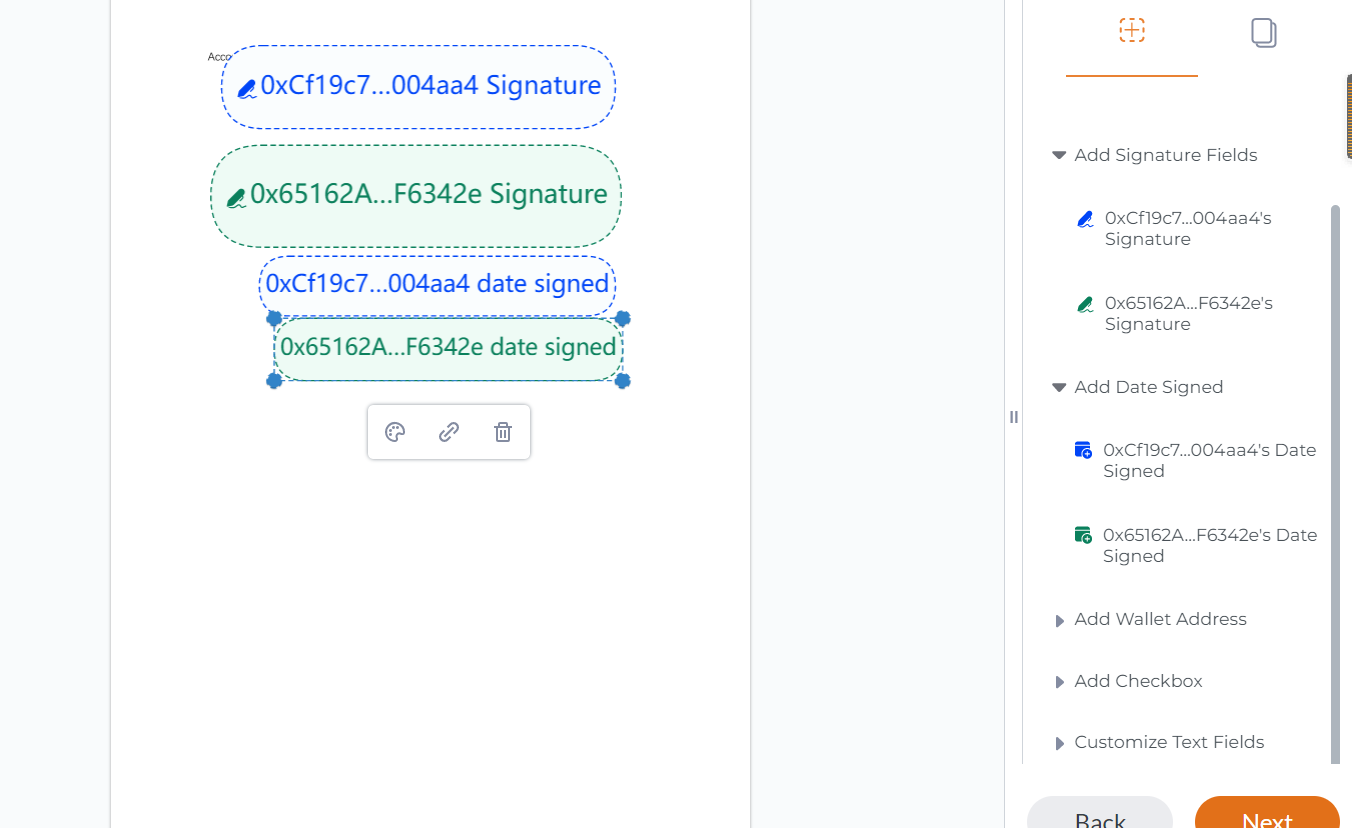Expand the Customize Text Fields section
The height and width of the screenshot is (828, 1352).
1159,743
